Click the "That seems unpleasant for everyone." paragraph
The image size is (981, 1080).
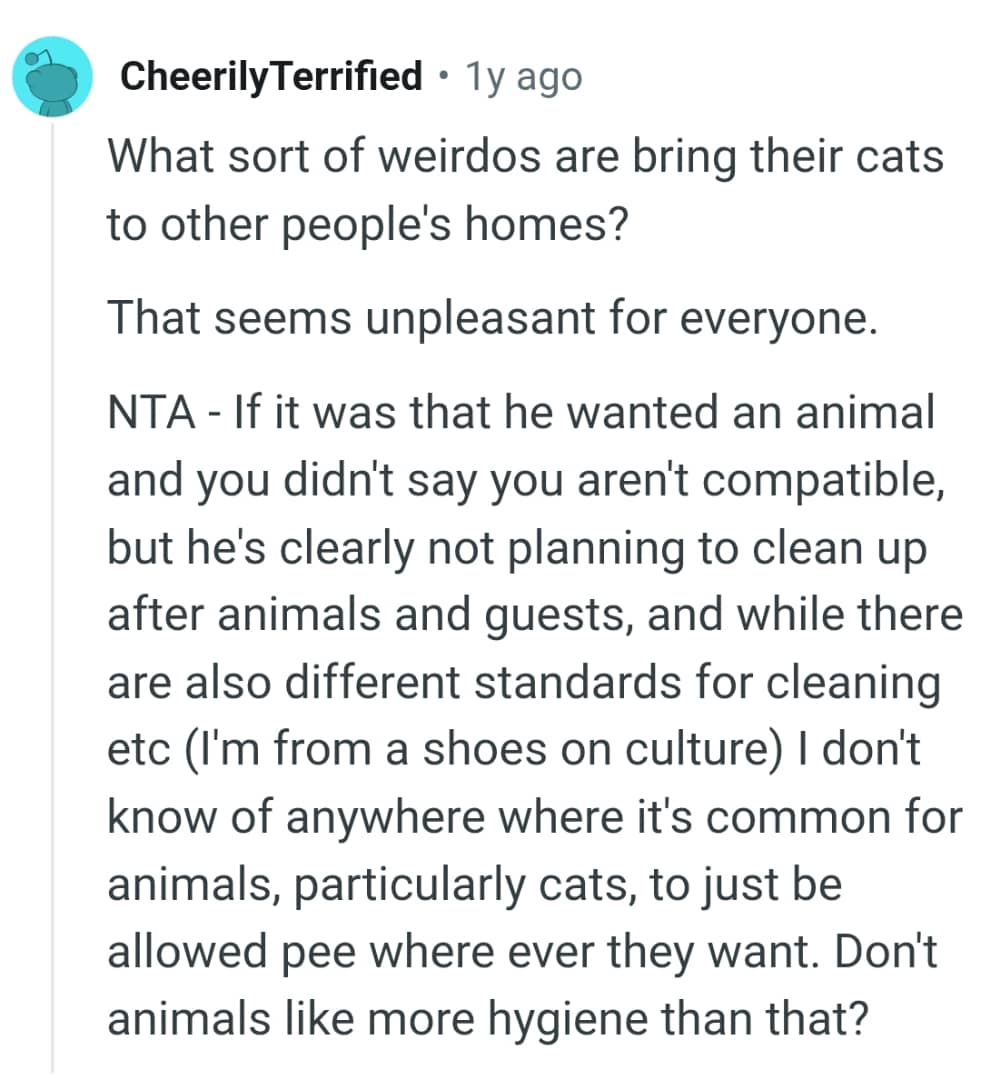pyautogui.click(x=492, y=317)
